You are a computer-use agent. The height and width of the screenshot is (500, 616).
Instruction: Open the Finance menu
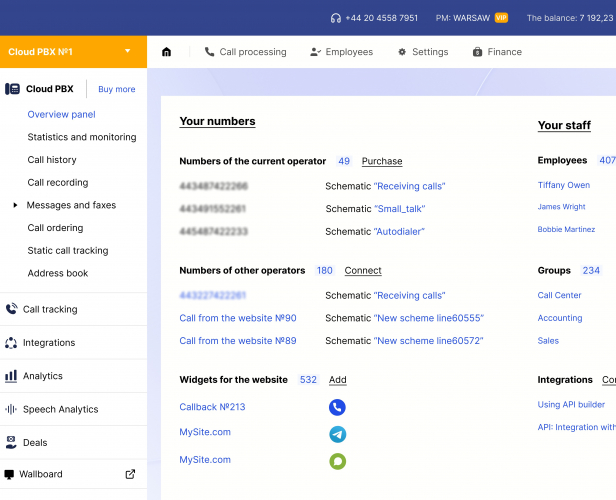point(497,52)
